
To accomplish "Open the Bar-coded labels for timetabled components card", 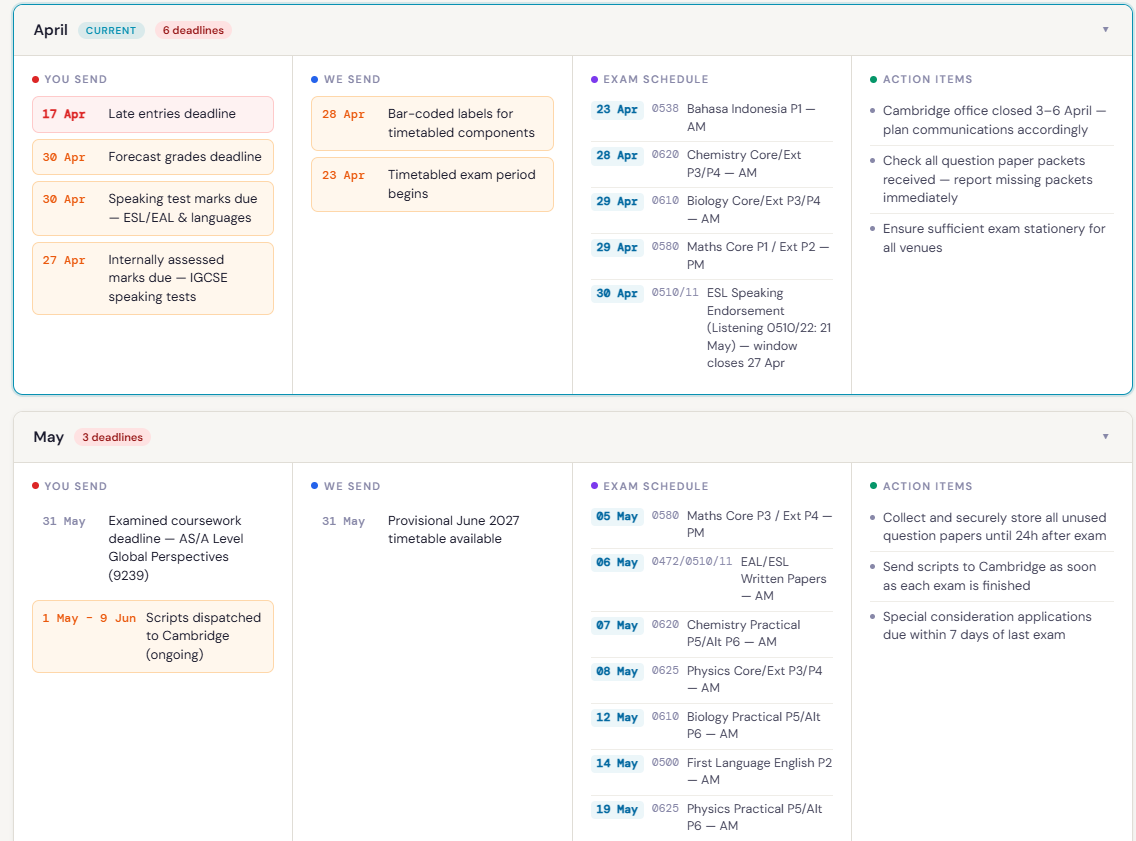I will 433,124.
